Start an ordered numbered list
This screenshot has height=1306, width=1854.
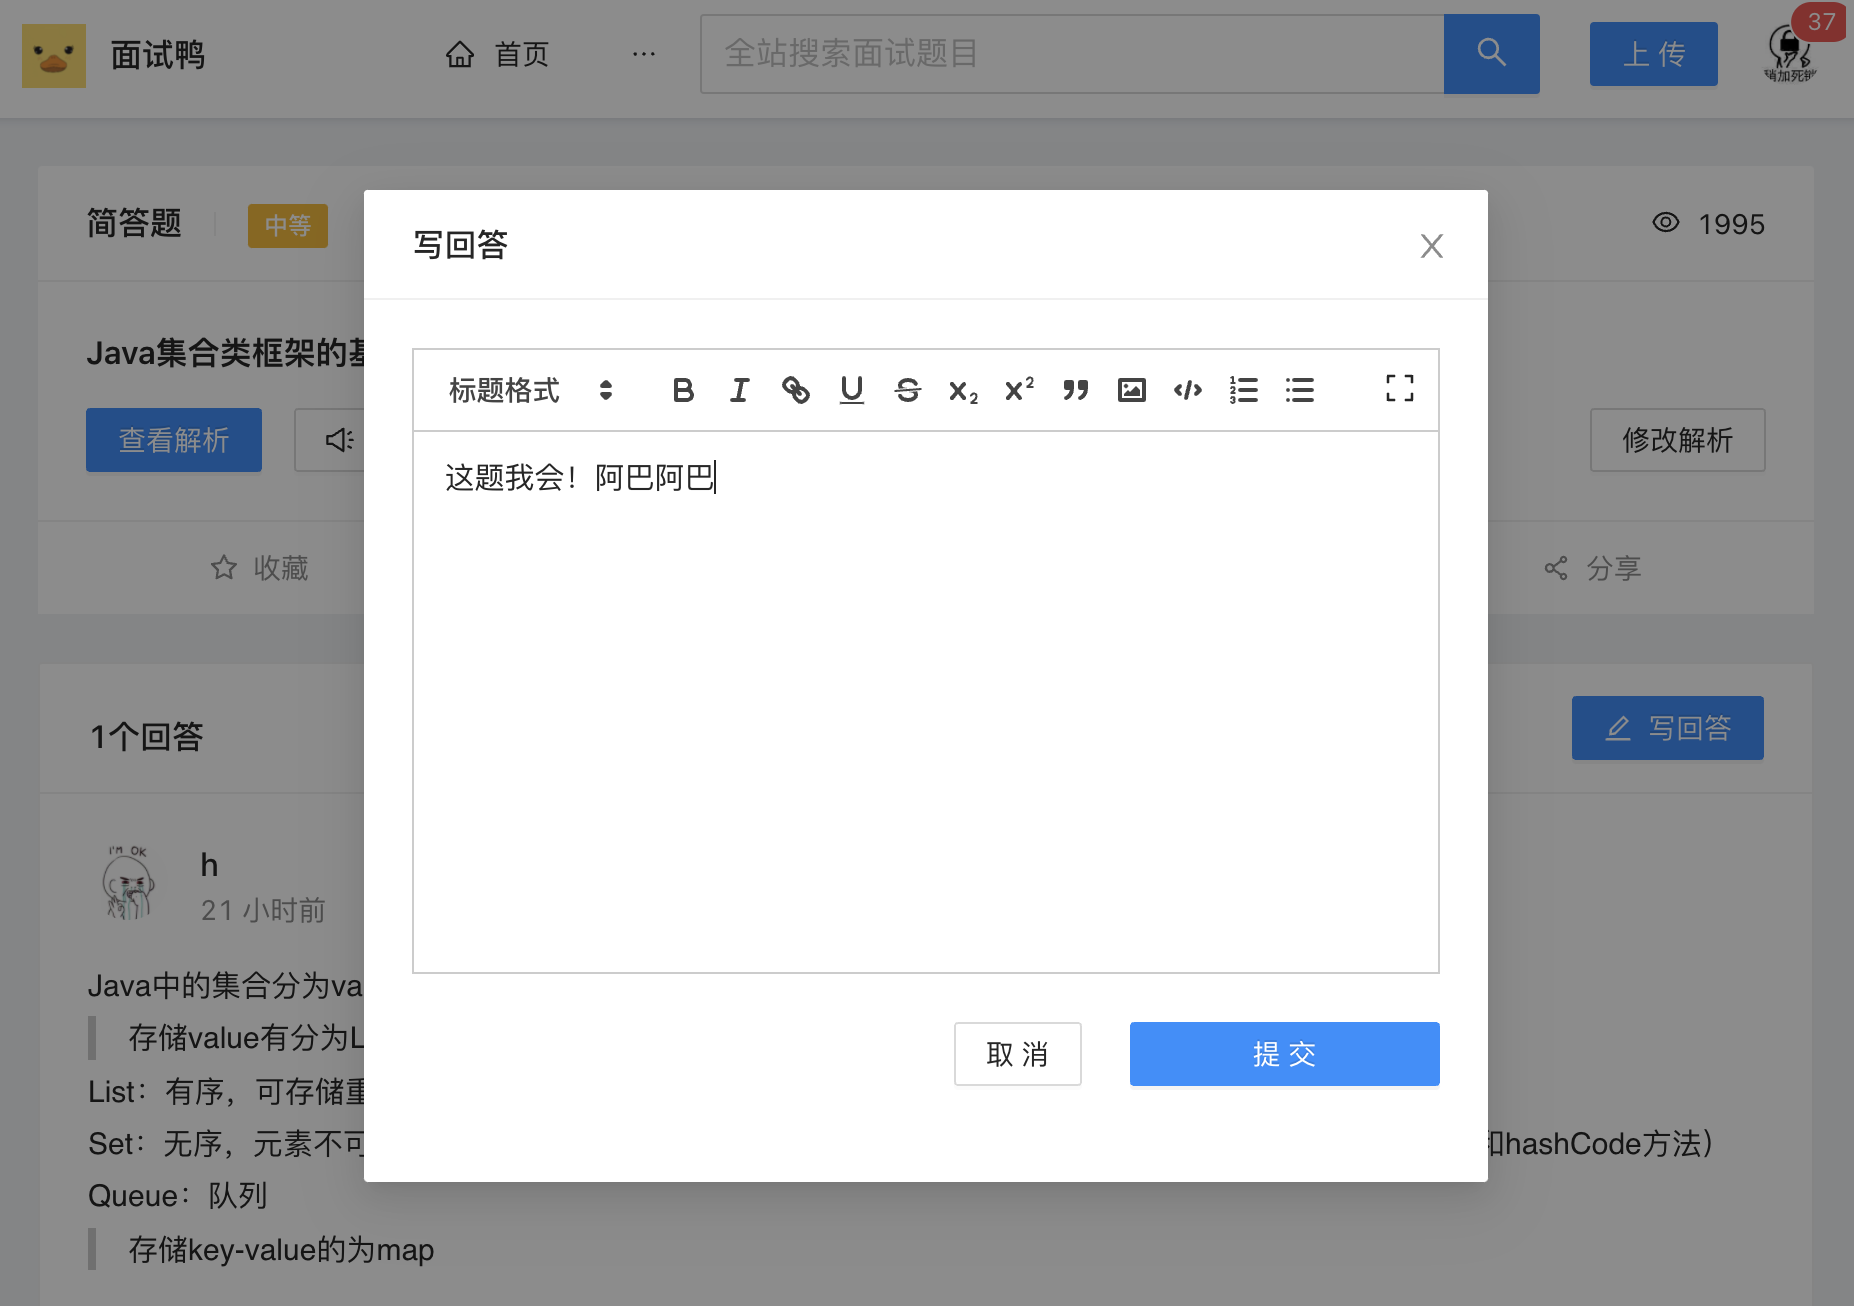coord(1243,390)
